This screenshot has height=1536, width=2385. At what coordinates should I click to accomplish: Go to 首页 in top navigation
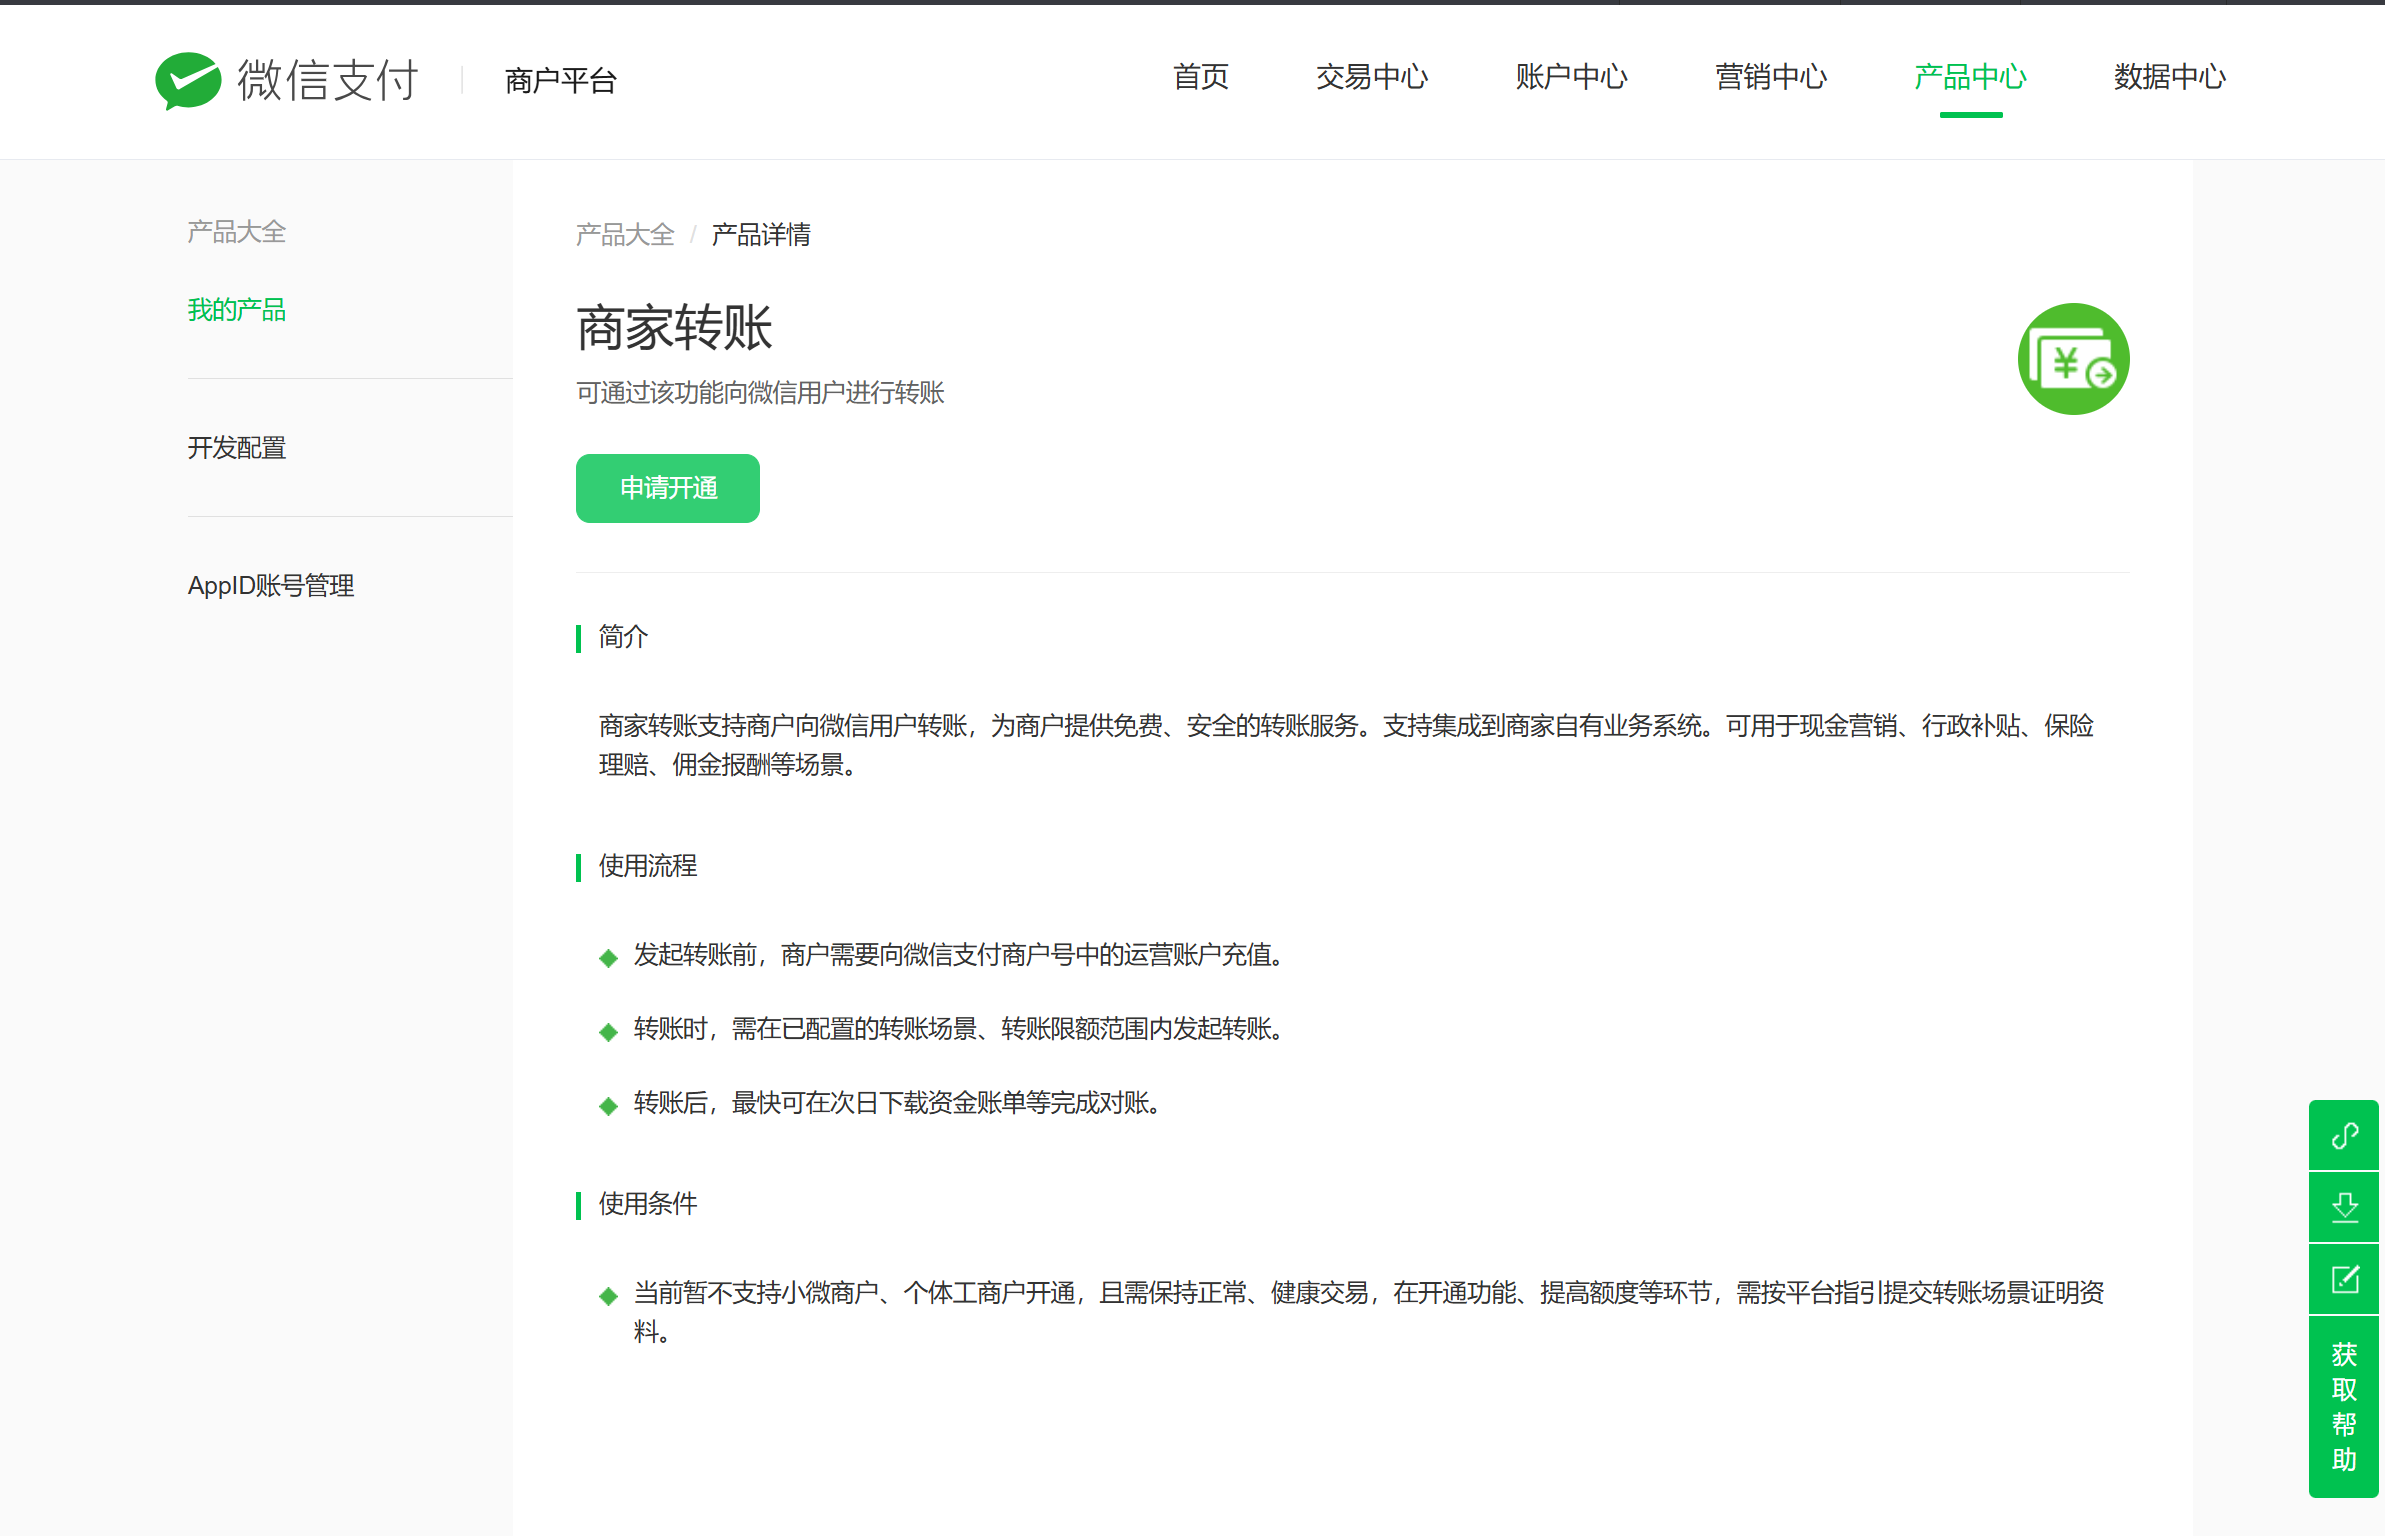click(x=1200, y=77)
